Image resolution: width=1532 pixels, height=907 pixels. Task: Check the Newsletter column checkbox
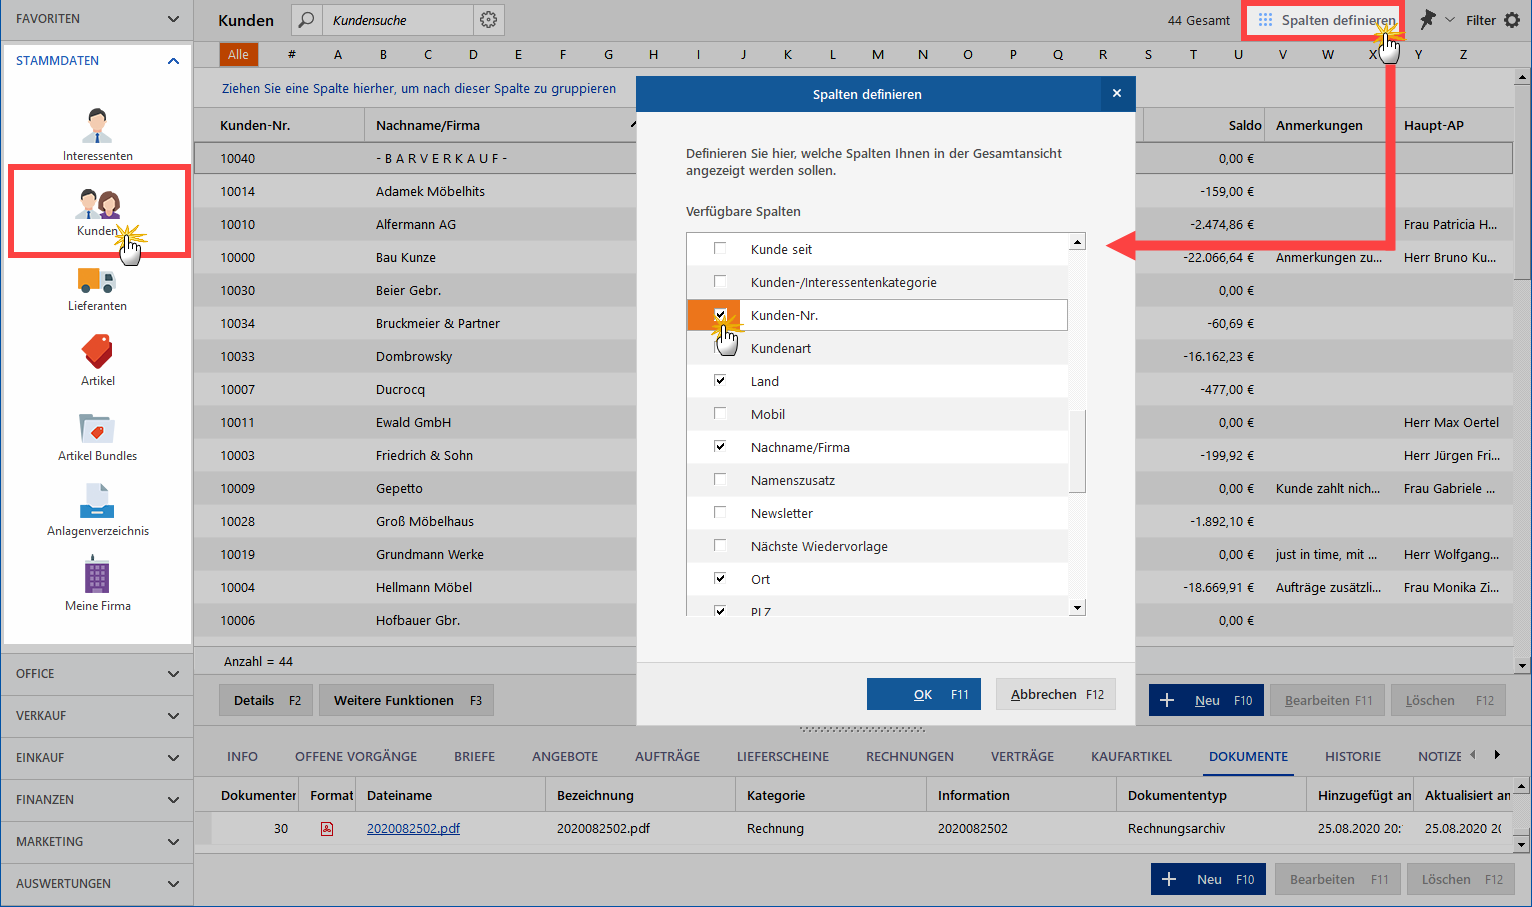tap(720, 512)
